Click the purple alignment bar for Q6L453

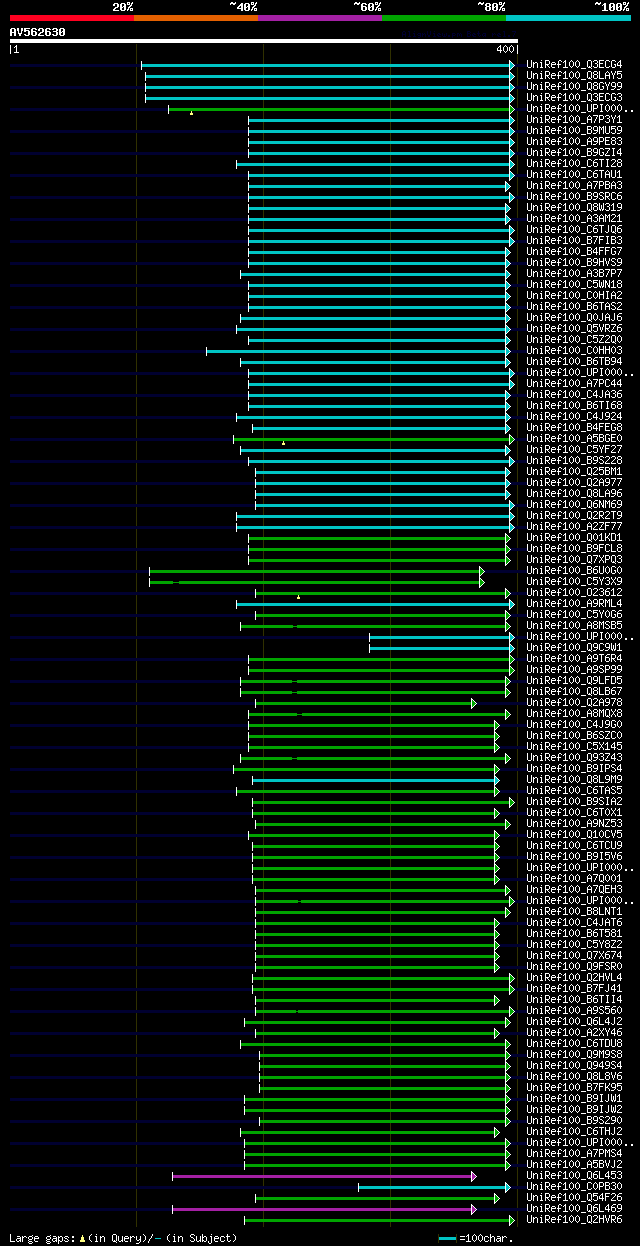[x=324, y=1176]
